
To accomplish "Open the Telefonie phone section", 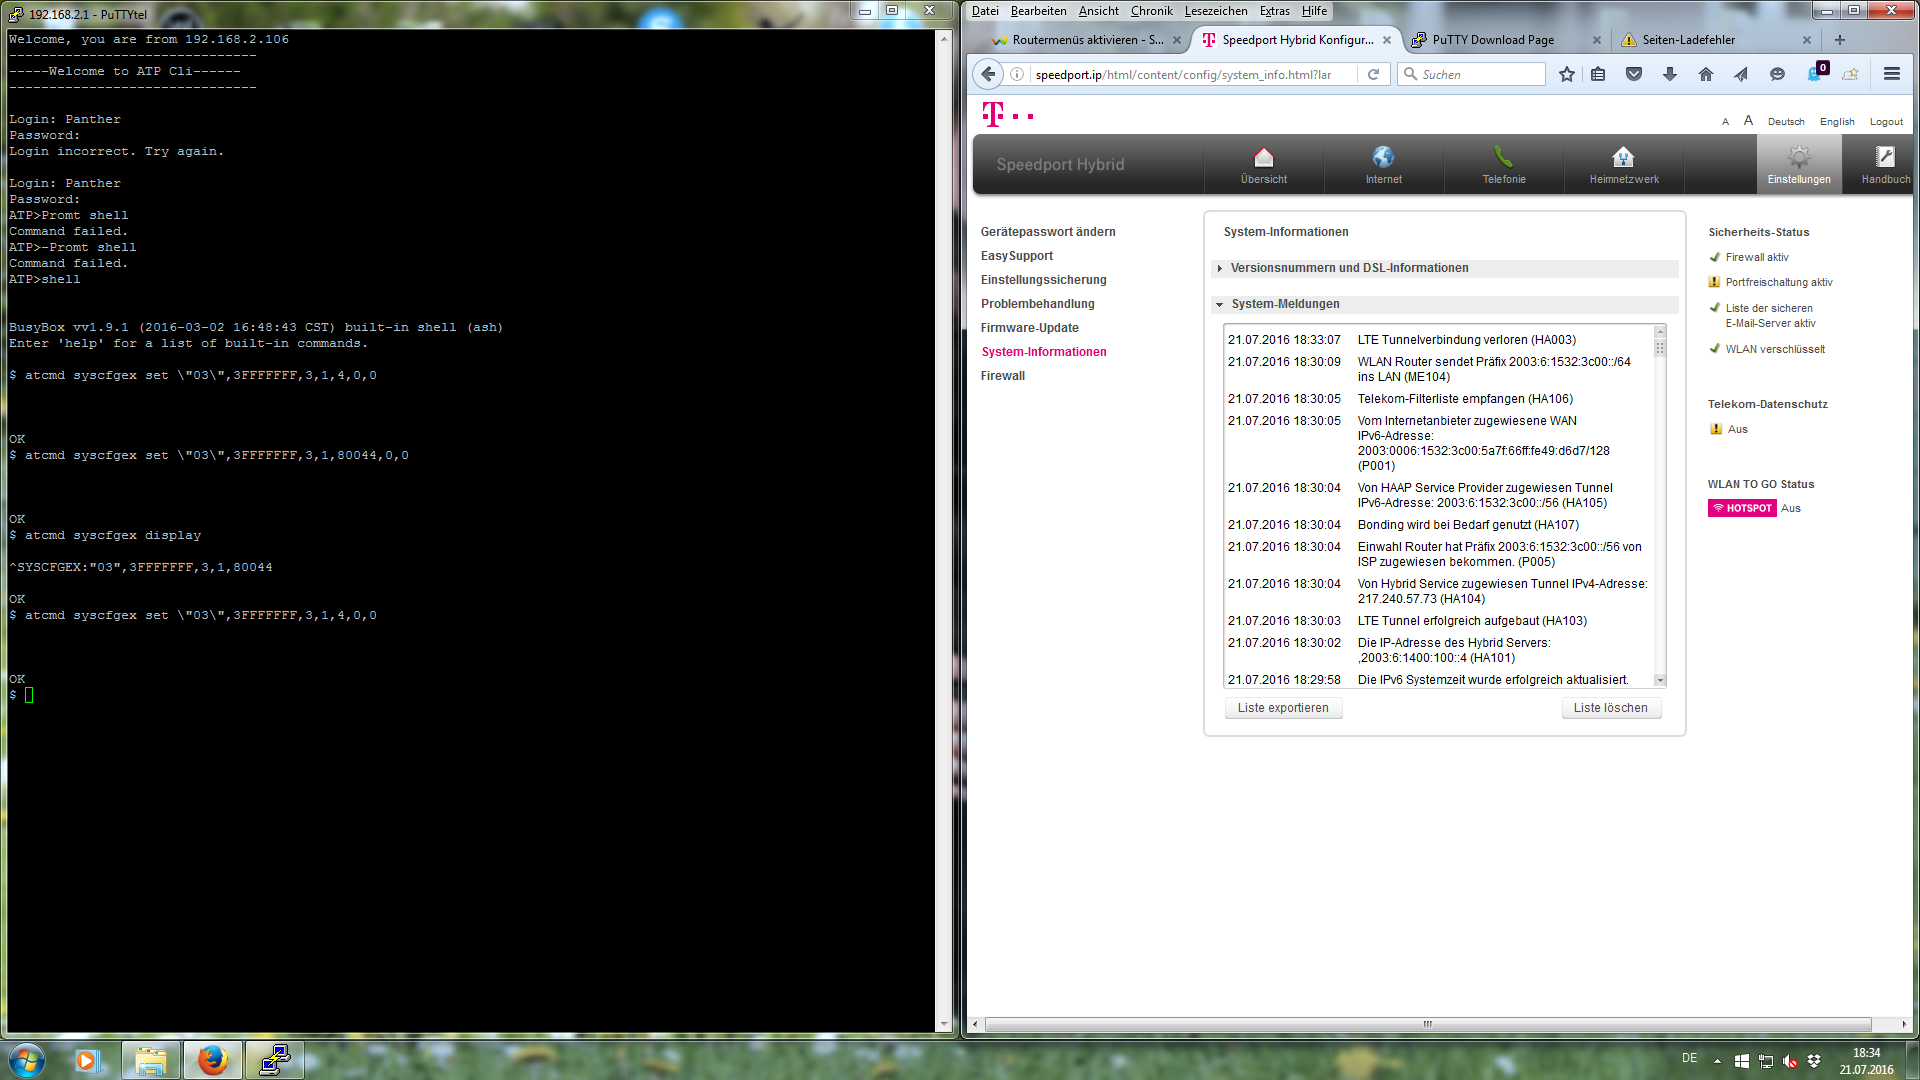I will coord(1504,165).
